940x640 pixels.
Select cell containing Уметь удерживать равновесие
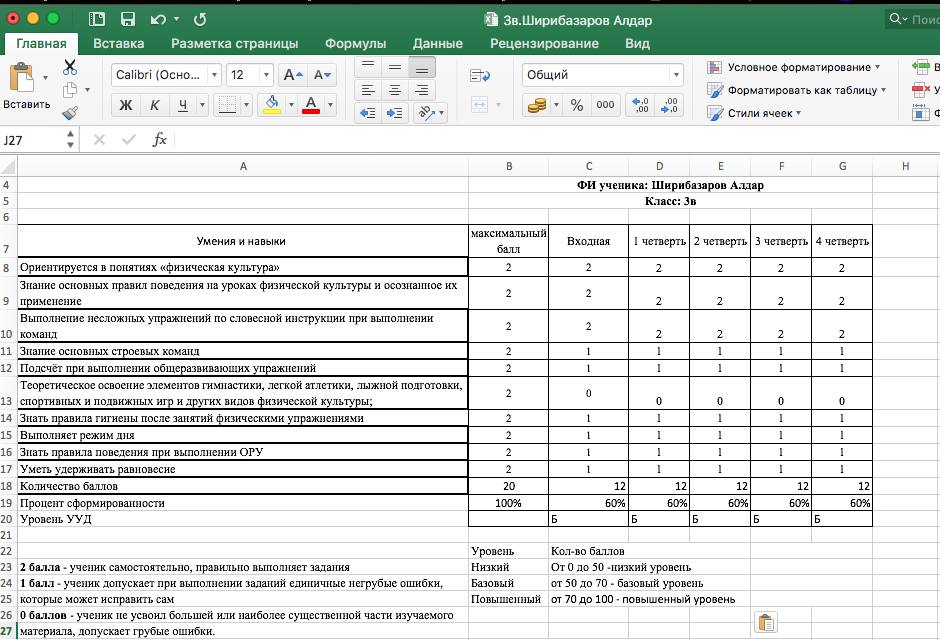coord(243,469)
